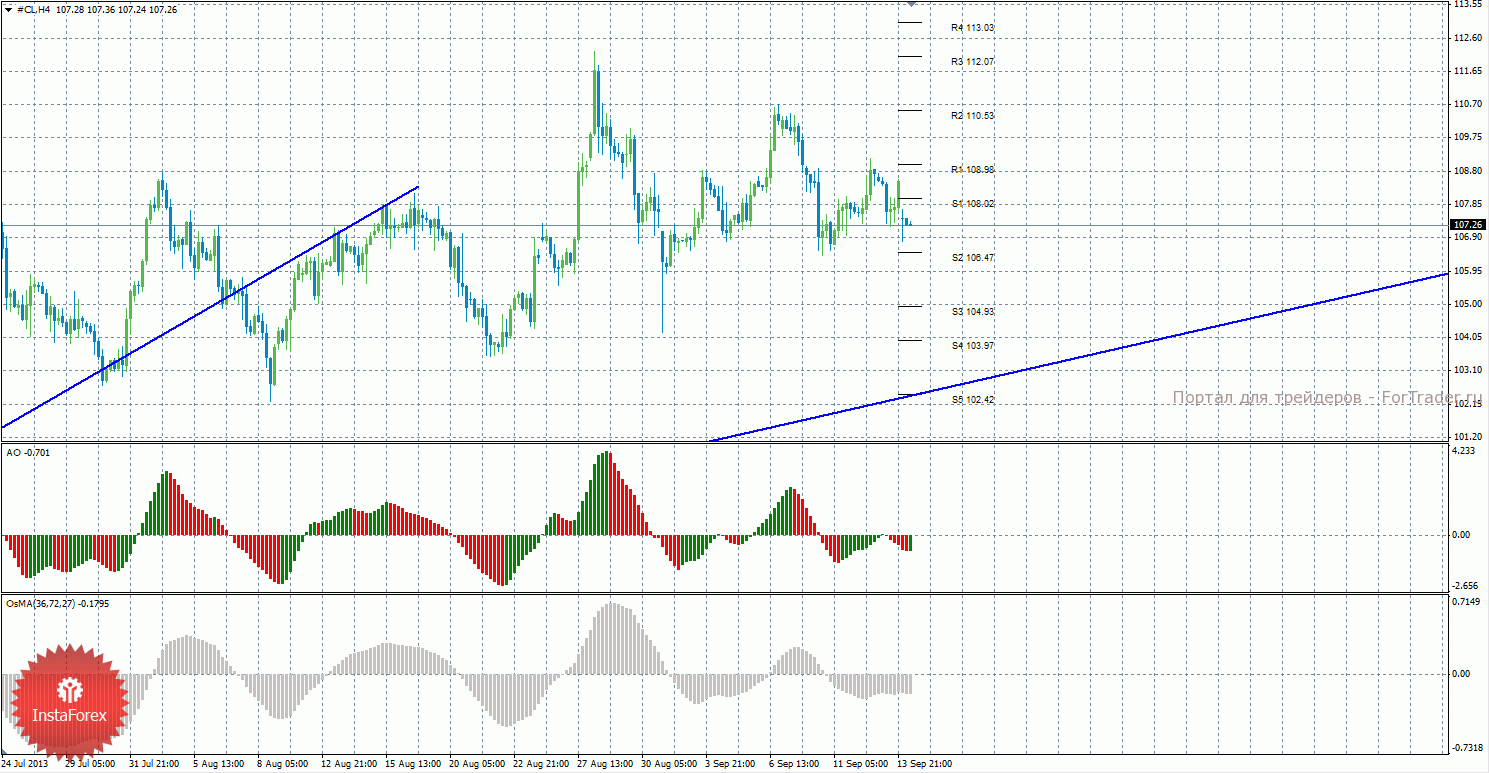The image size is (1489, 773).
Task: Click the 0.7149 value on OsMA scale
Action: click(x=1466, y=602)
